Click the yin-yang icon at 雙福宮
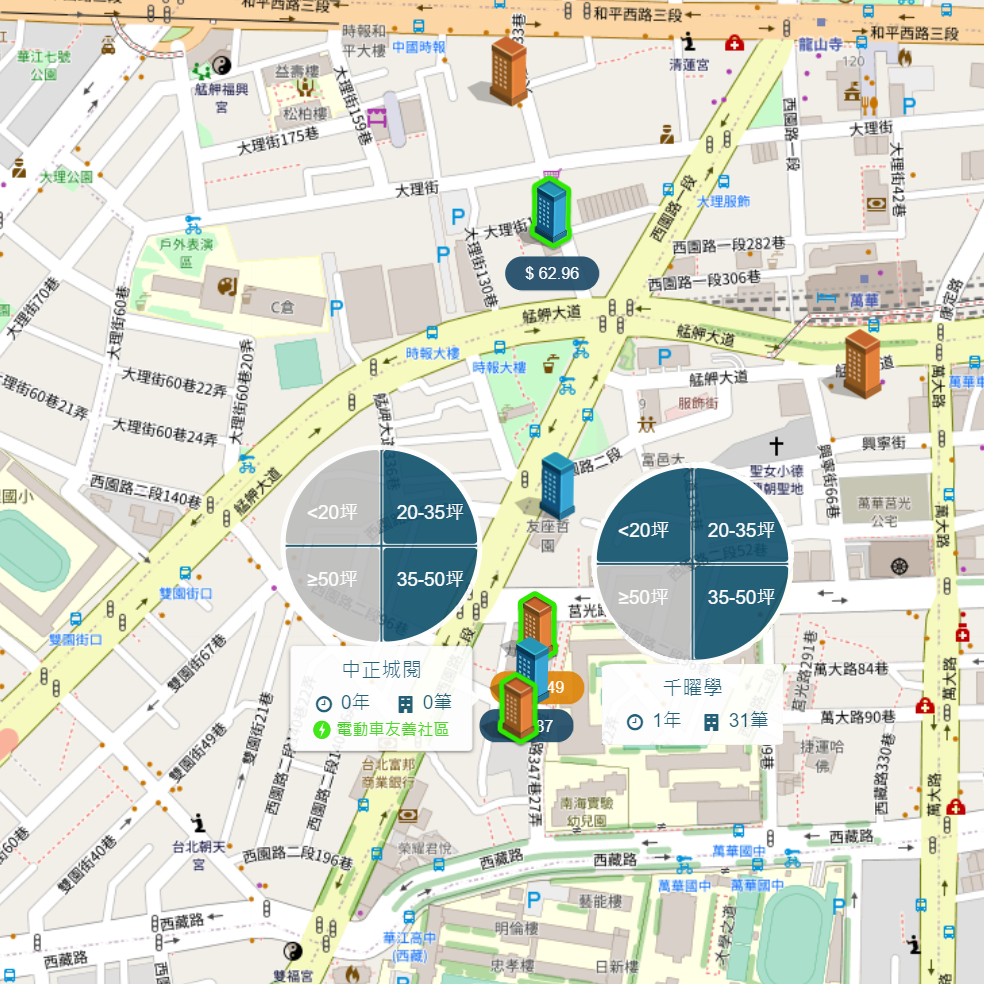The image size is (984, 984). point(292,951)
